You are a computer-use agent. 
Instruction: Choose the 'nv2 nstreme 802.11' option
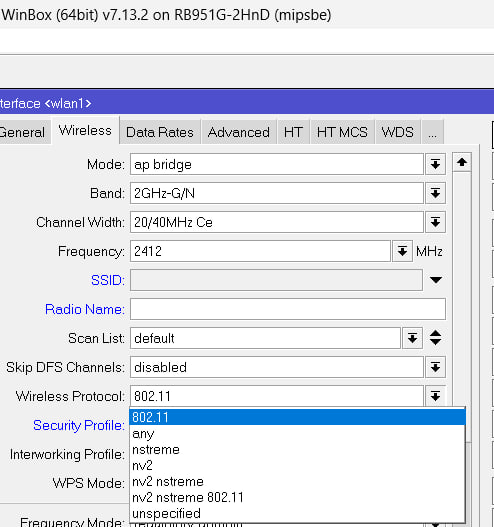297,497
